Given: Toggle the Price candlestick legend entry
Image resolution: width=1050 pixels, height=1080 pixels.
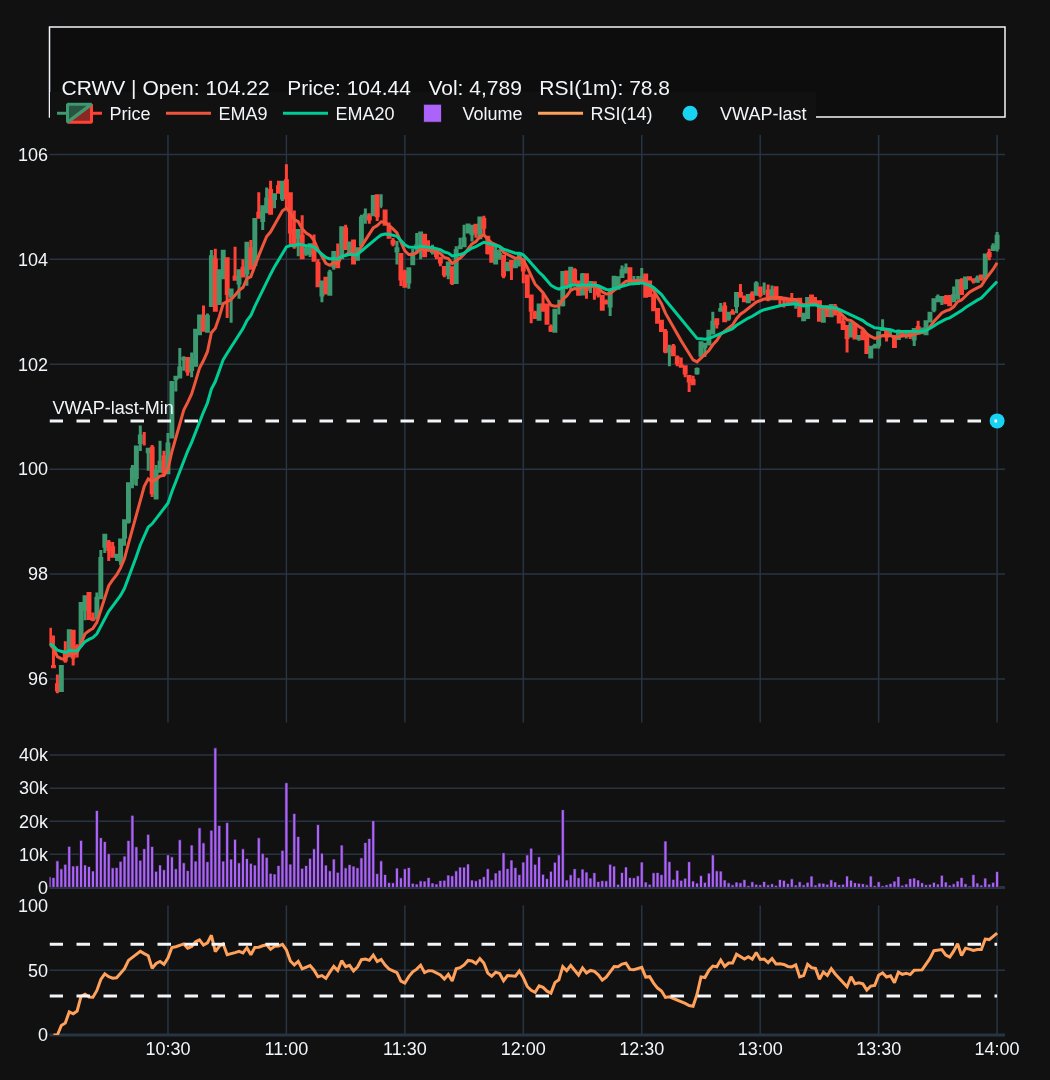Looking at the screenshot, I should pos(105,114).
